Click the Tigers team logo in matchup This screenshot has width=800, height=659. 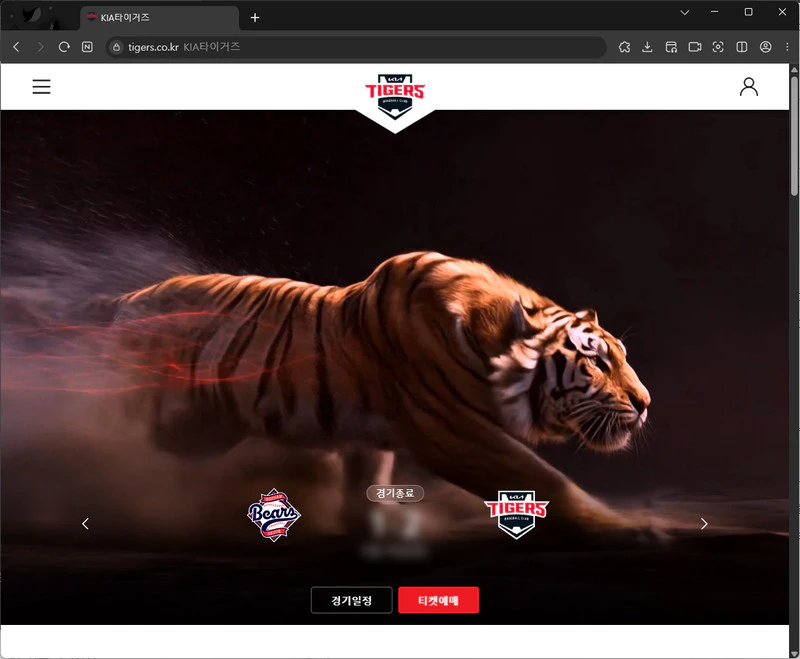[x=516, y=515]
